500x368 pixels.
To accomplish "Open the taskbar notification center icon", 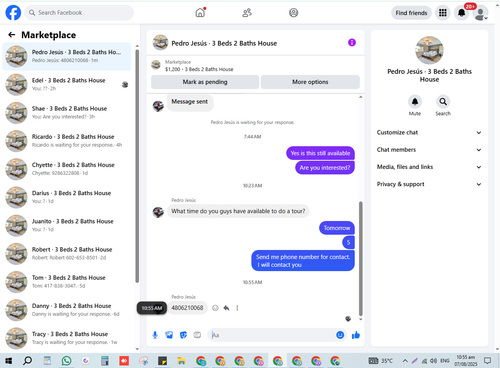I will tap(487, 361).
